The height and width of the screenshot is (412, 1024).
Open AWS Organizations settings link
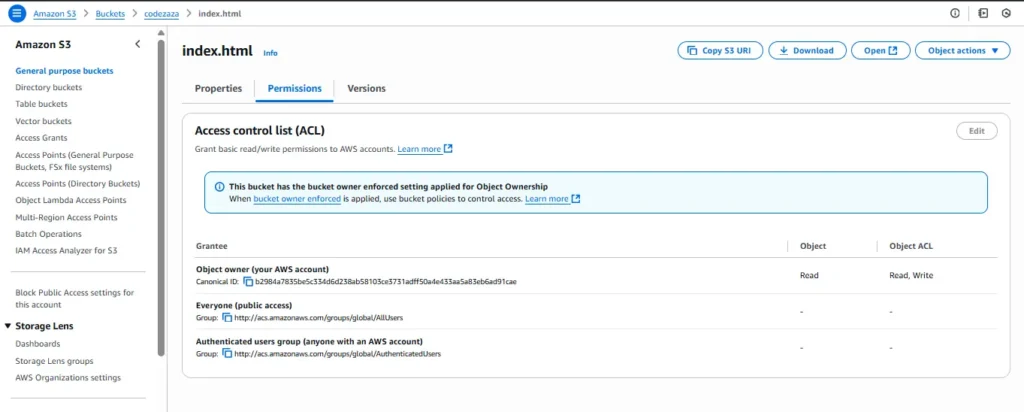point(68,377)
